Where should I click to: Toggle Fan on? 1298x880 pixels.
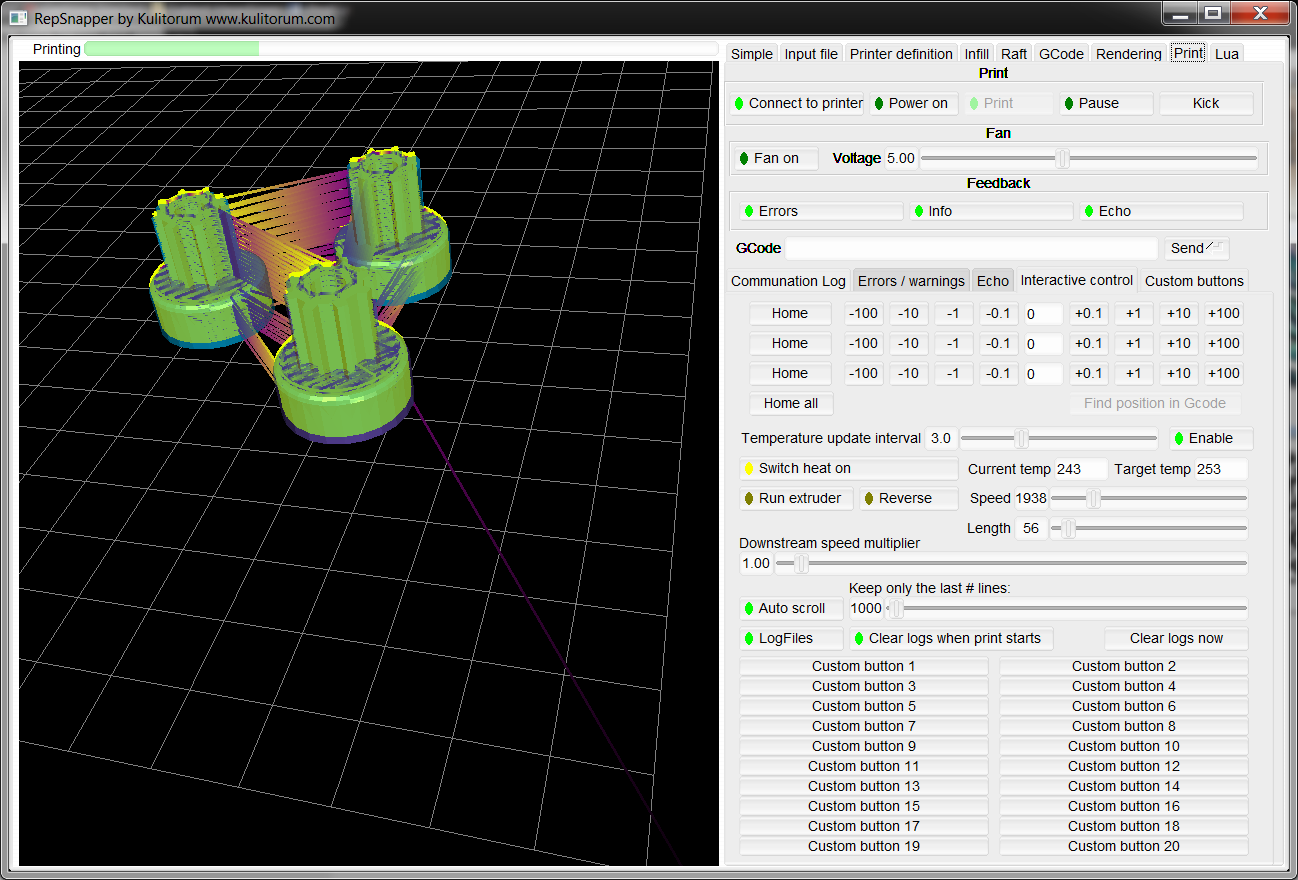(775, 157)
